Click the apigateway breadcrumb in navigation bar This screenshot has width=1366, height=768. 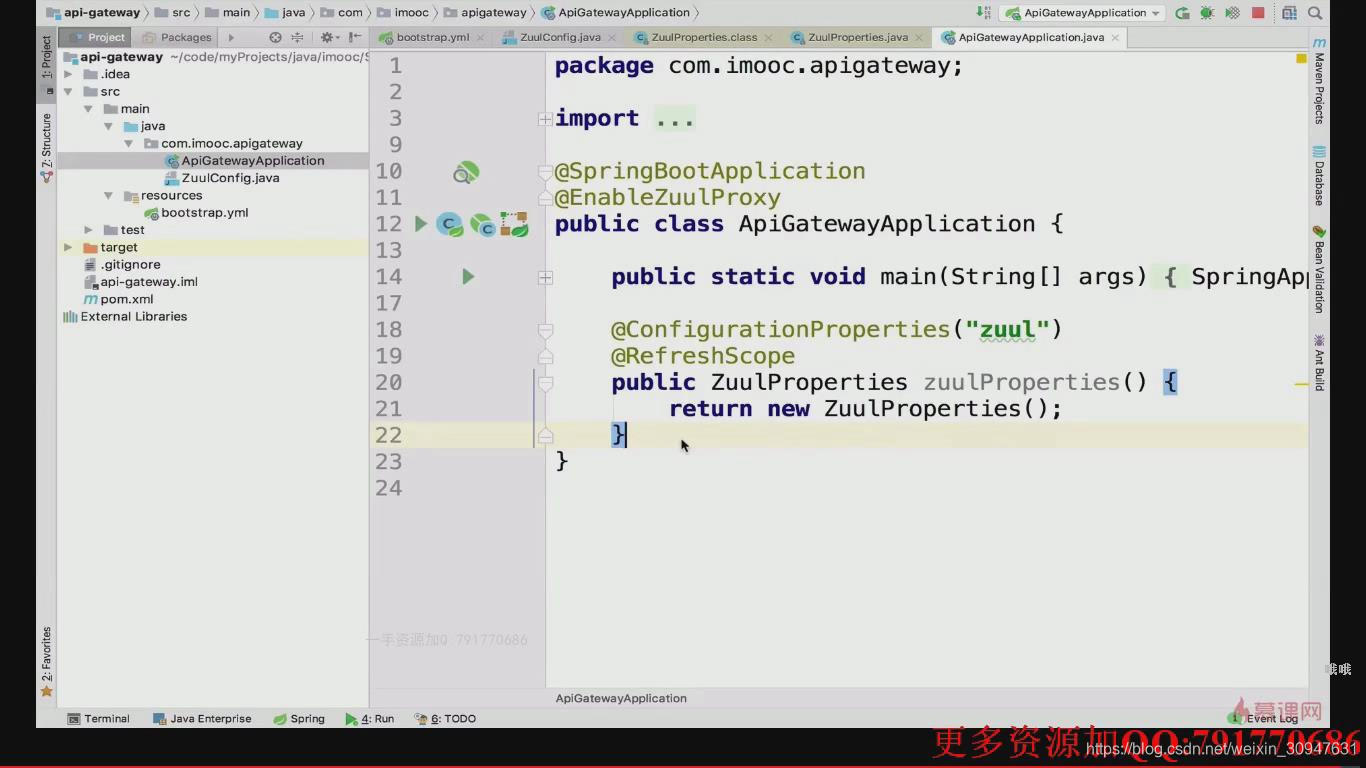tap(486, 13)
